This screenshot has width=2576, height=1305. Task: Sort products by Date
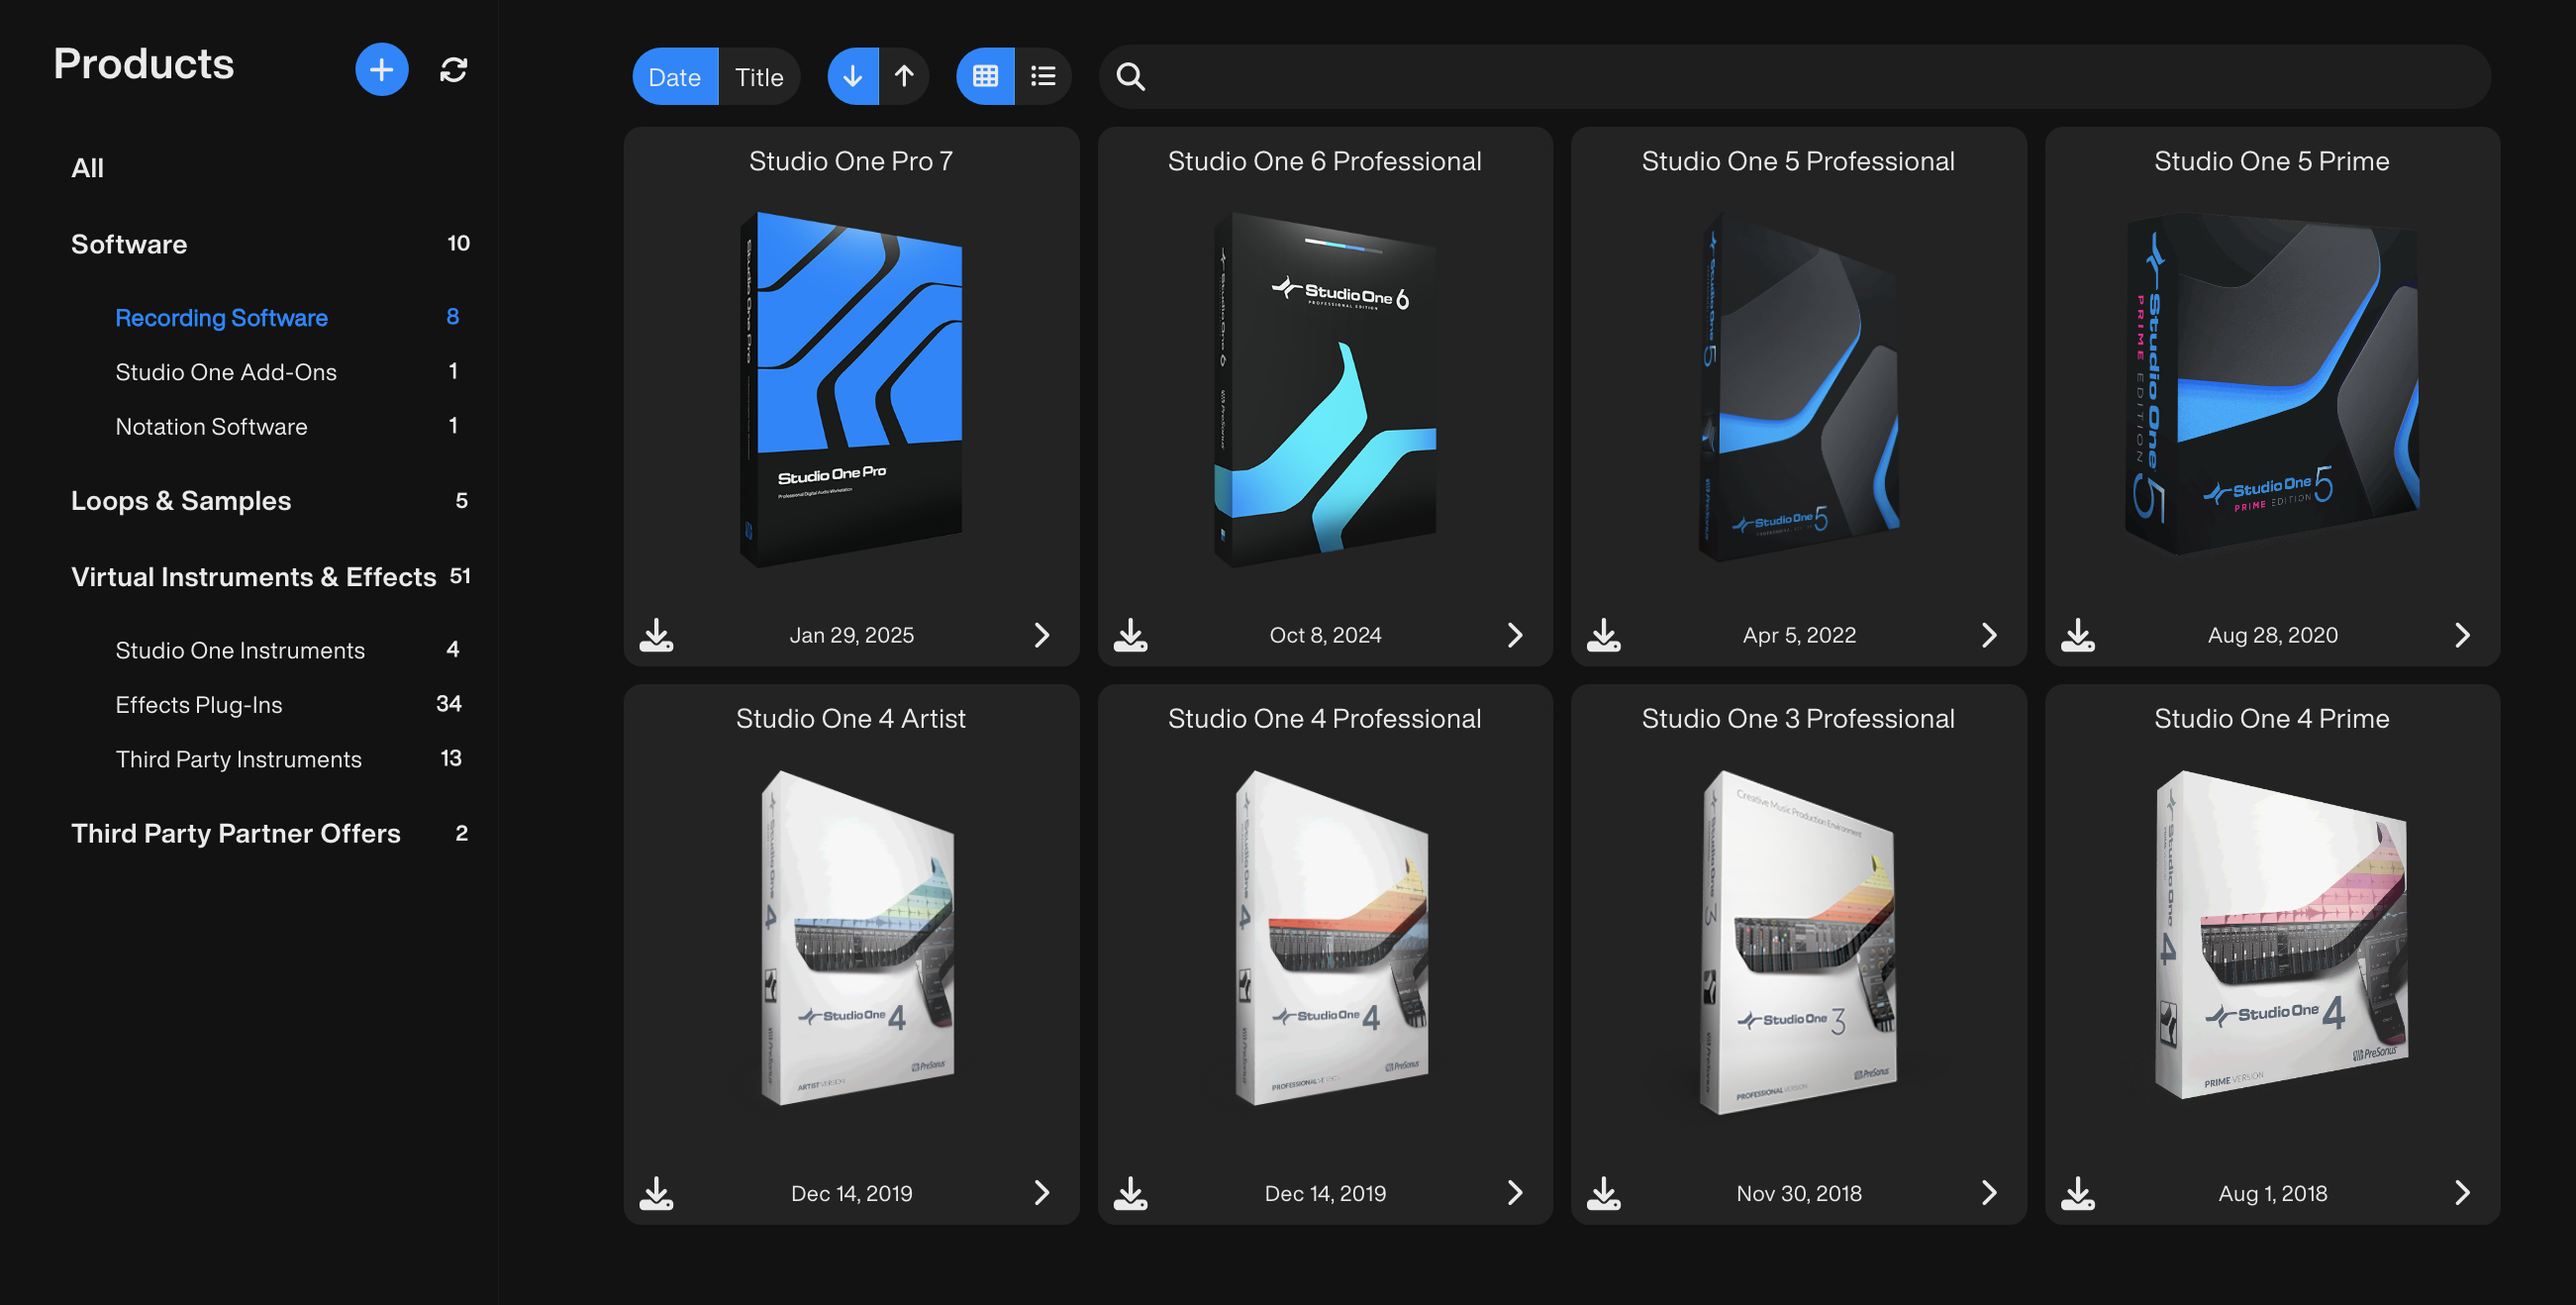[x=674, y=77]
